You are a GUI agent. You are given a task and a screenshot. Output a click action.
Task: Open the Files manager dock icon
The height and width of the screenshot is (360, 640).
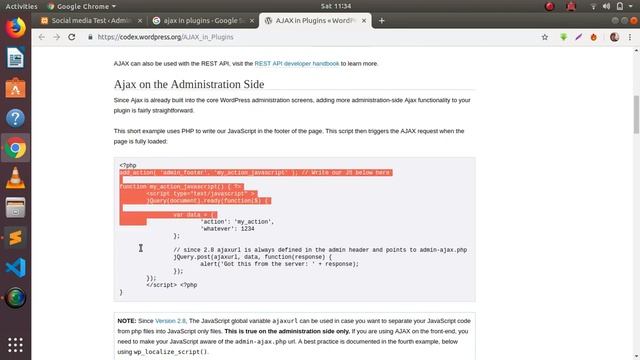16,208
